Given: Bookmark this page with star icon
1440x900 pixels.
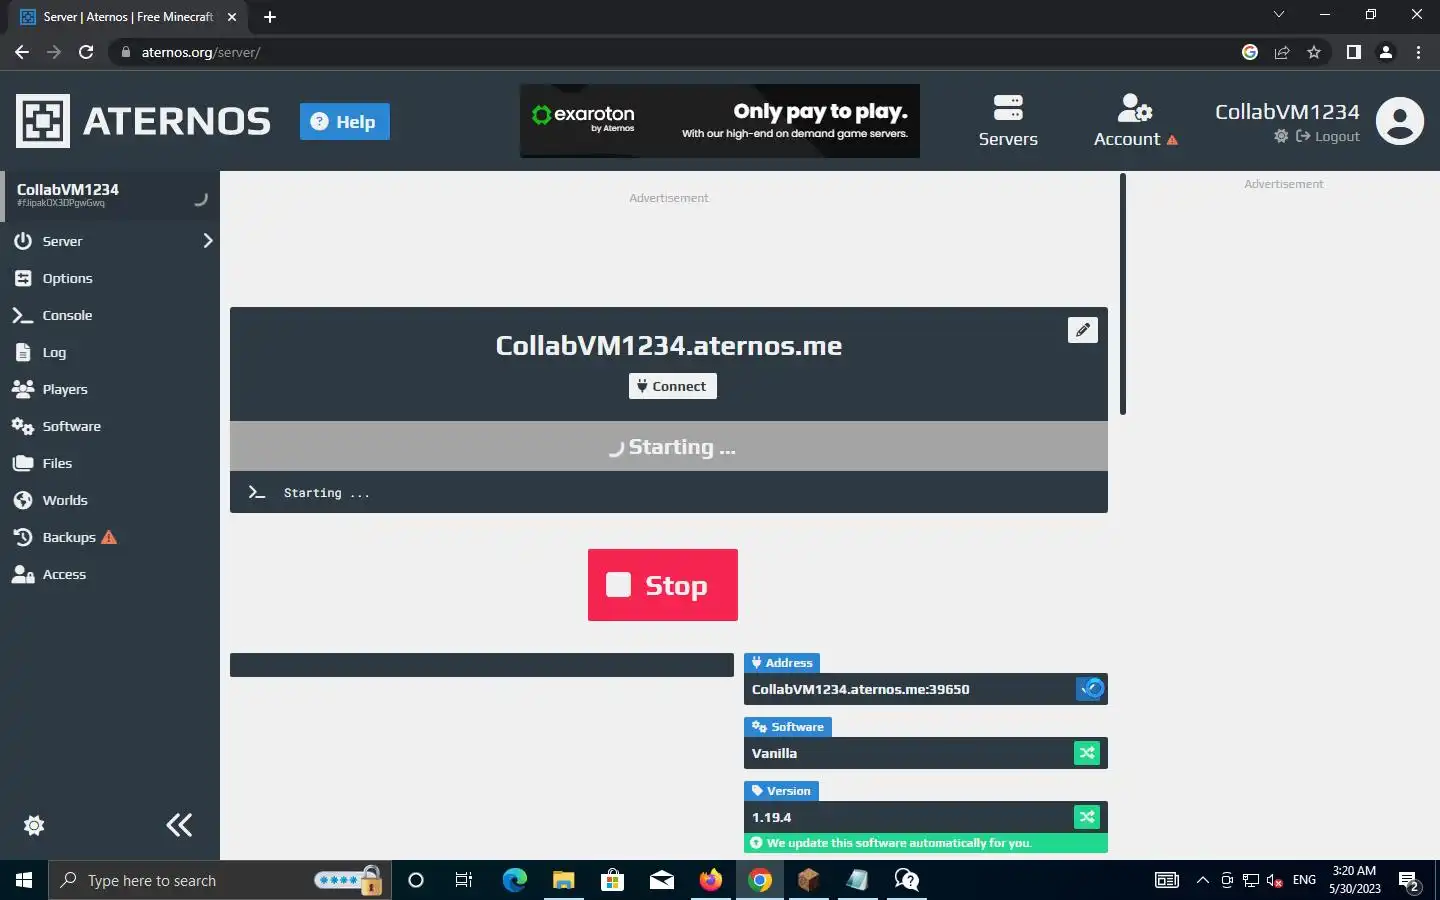Looking at the screenshot, I should (x=1314, y=52).
